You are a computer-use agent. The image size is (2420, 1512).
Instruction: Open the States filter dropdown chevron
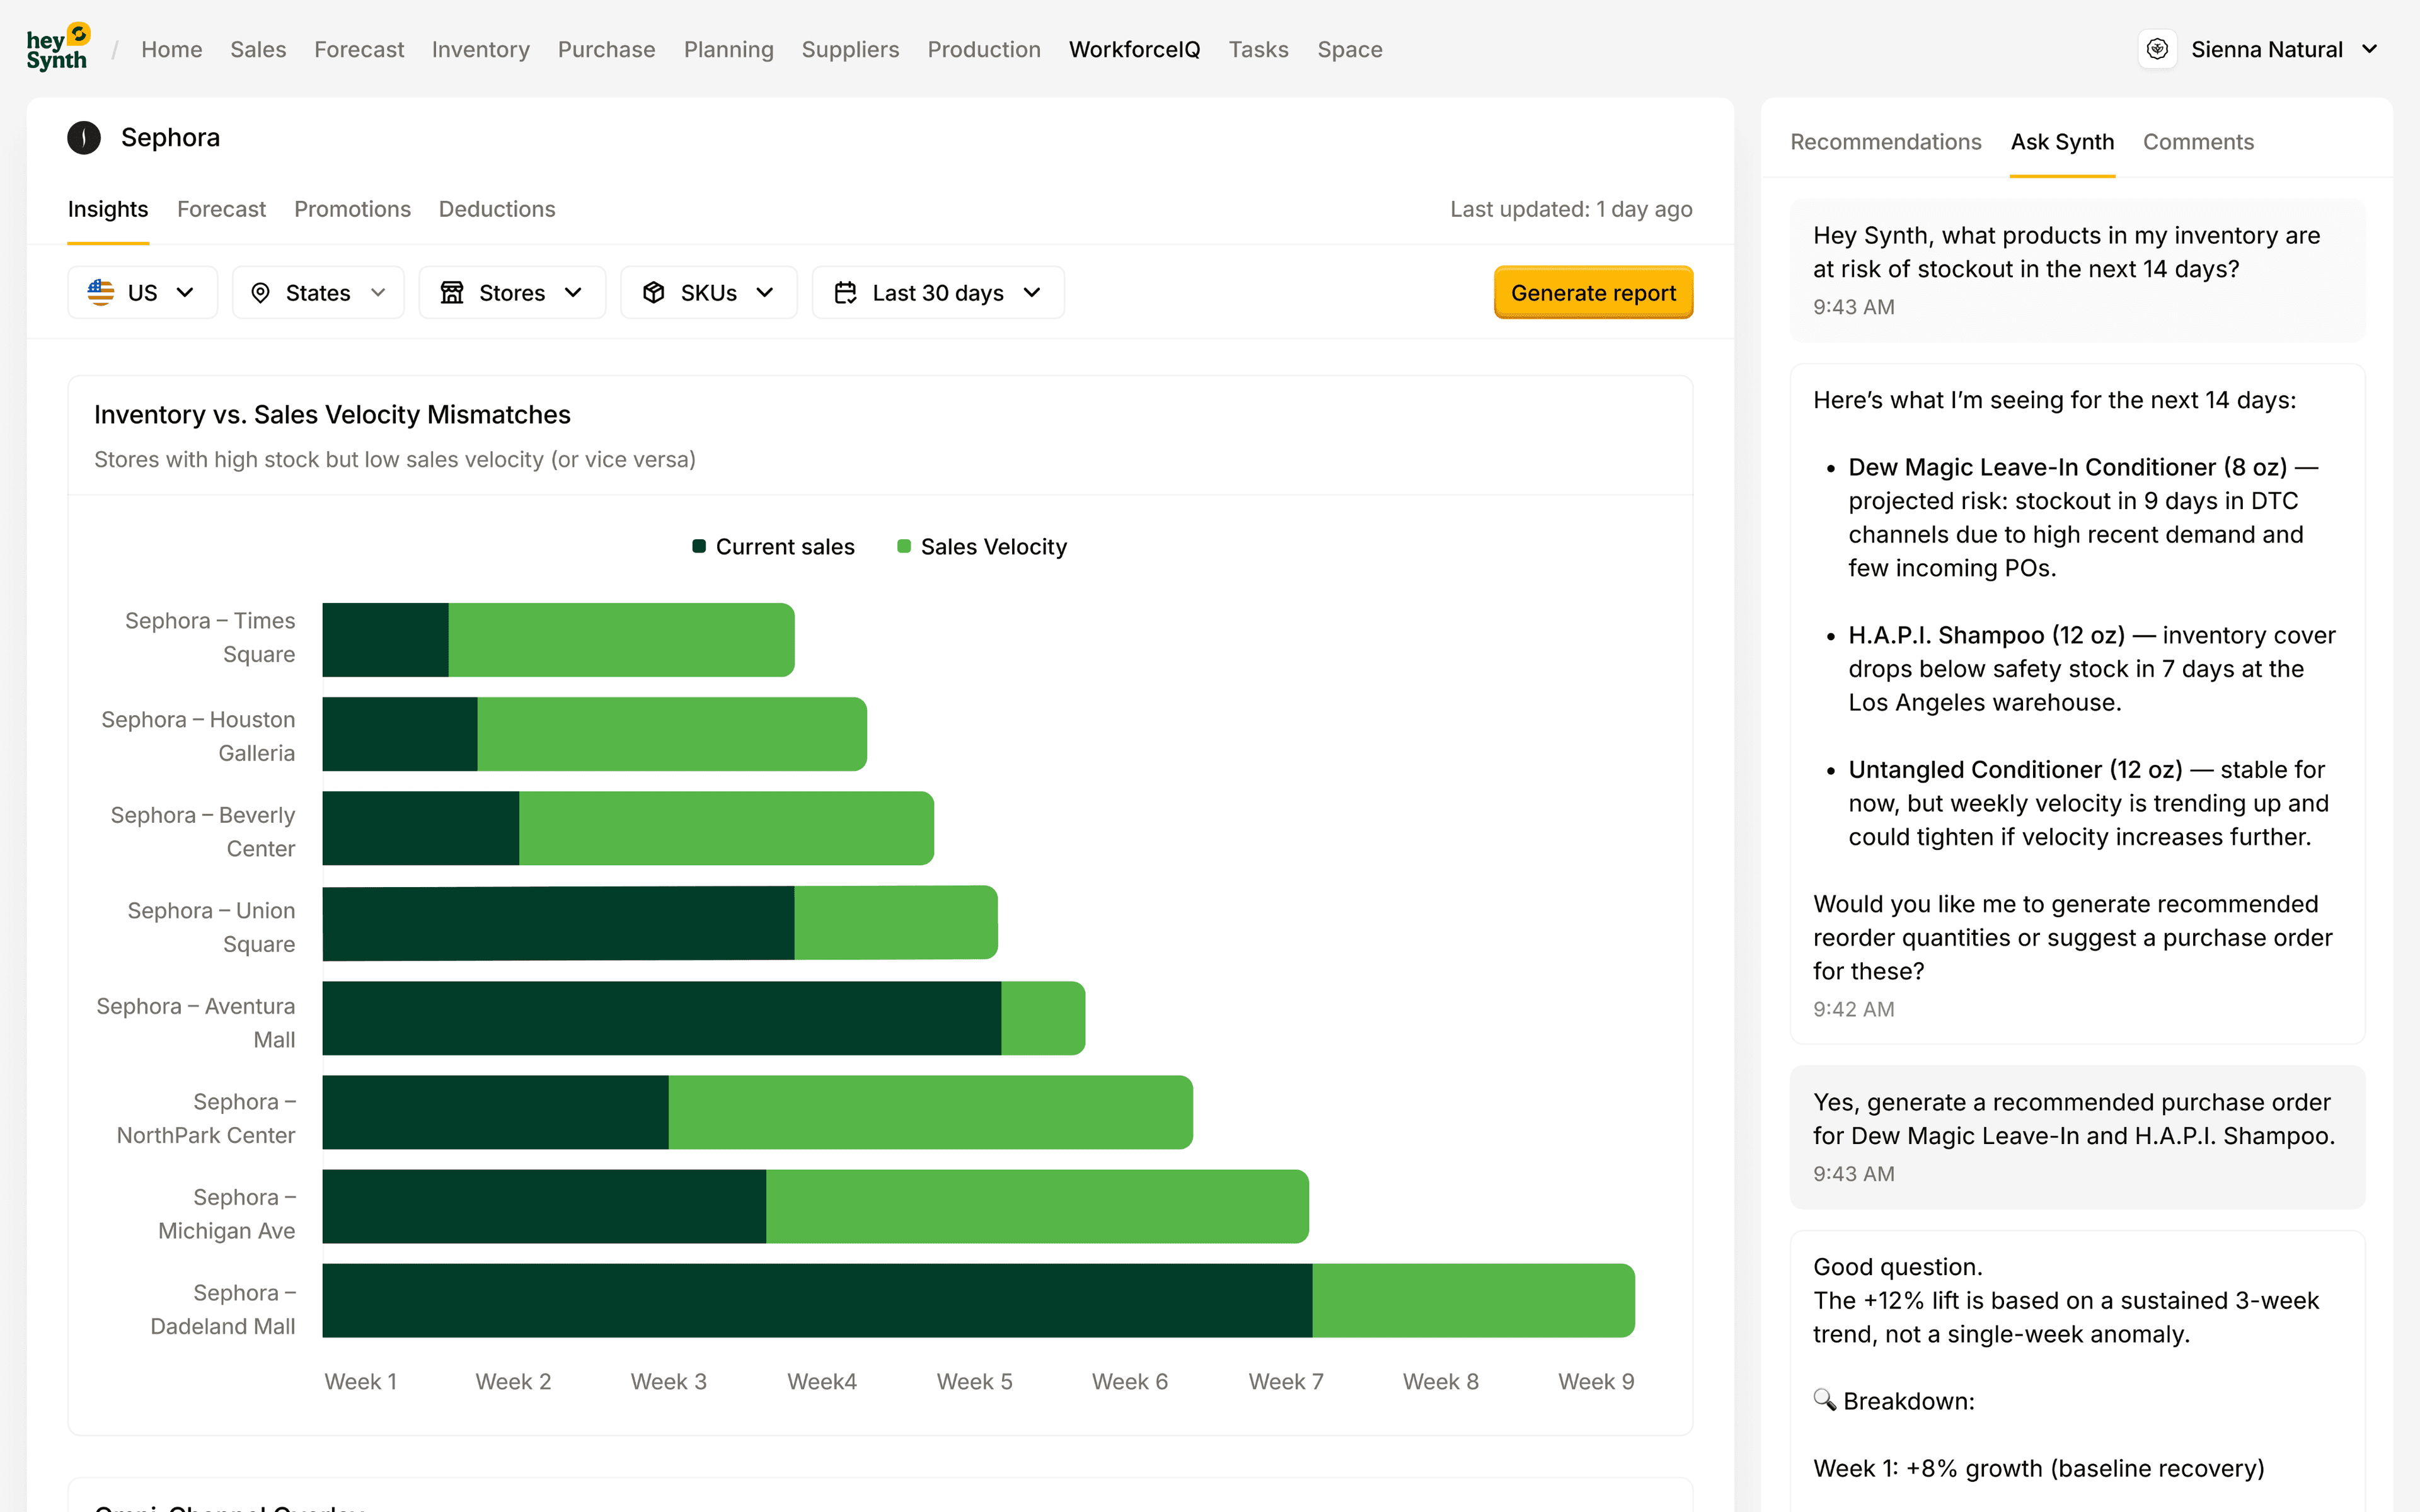click(378, 292)
